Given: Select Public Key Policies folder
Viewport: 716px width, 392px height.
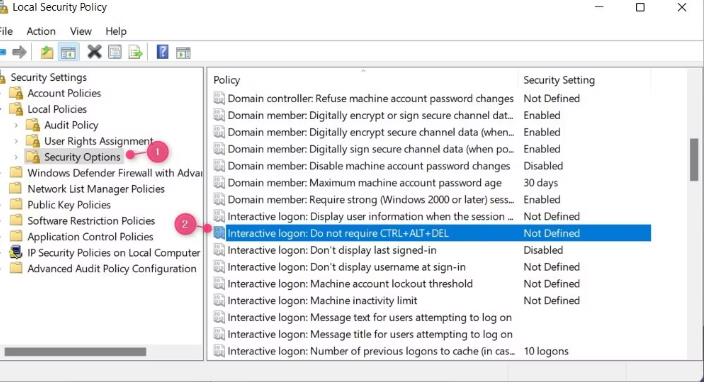Looking at the screenshot, I should click(69, 205).
